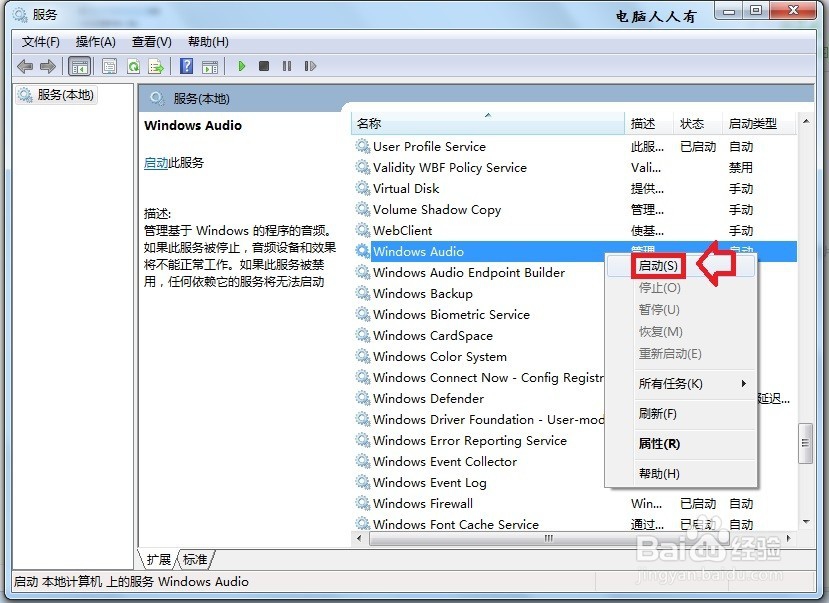Image resolution: width=829 pixels, height=603 pixels.
Task: Click the gear icon beside Windows Event Log
Action: pyautogui.click(x=362, y=482)
